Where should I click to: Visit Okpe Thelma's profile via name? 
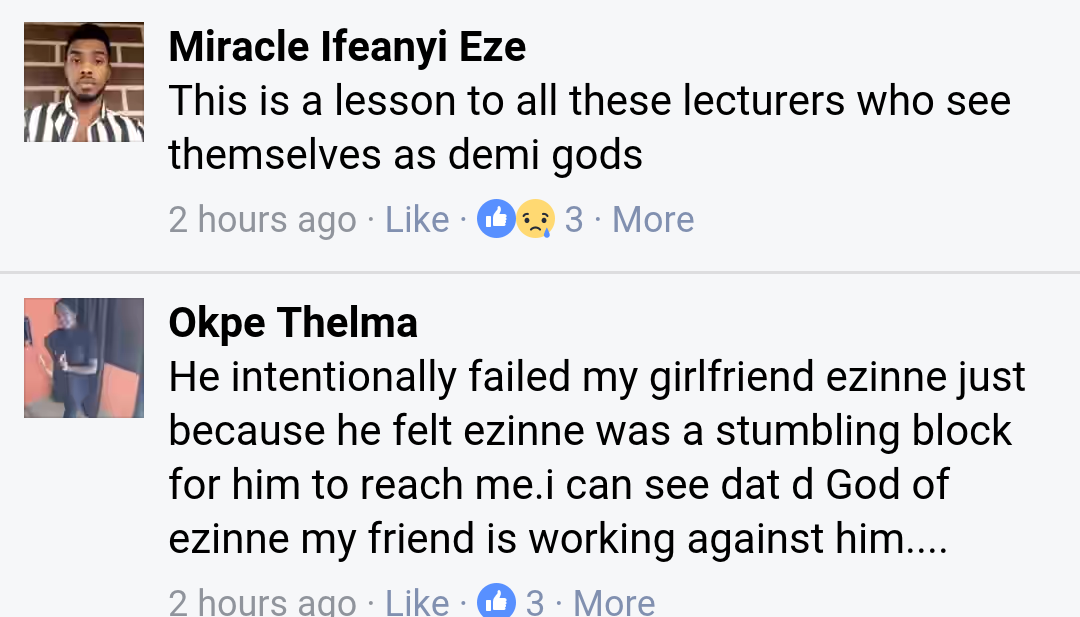pyautogui.click(x=293, y=323)
